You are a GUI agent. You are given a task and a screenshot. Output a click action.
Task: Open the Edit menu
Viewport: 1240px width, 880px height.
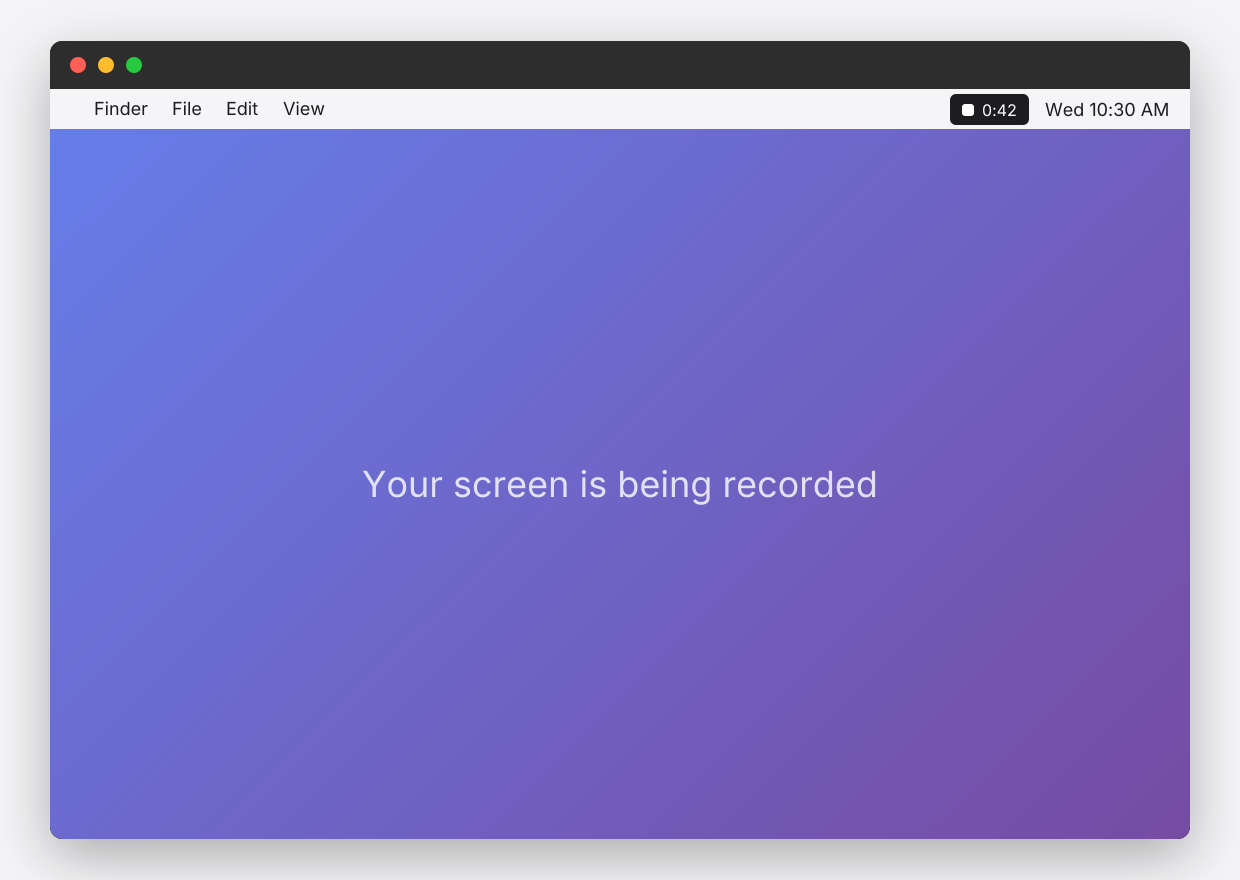click(x=241, y=109)
